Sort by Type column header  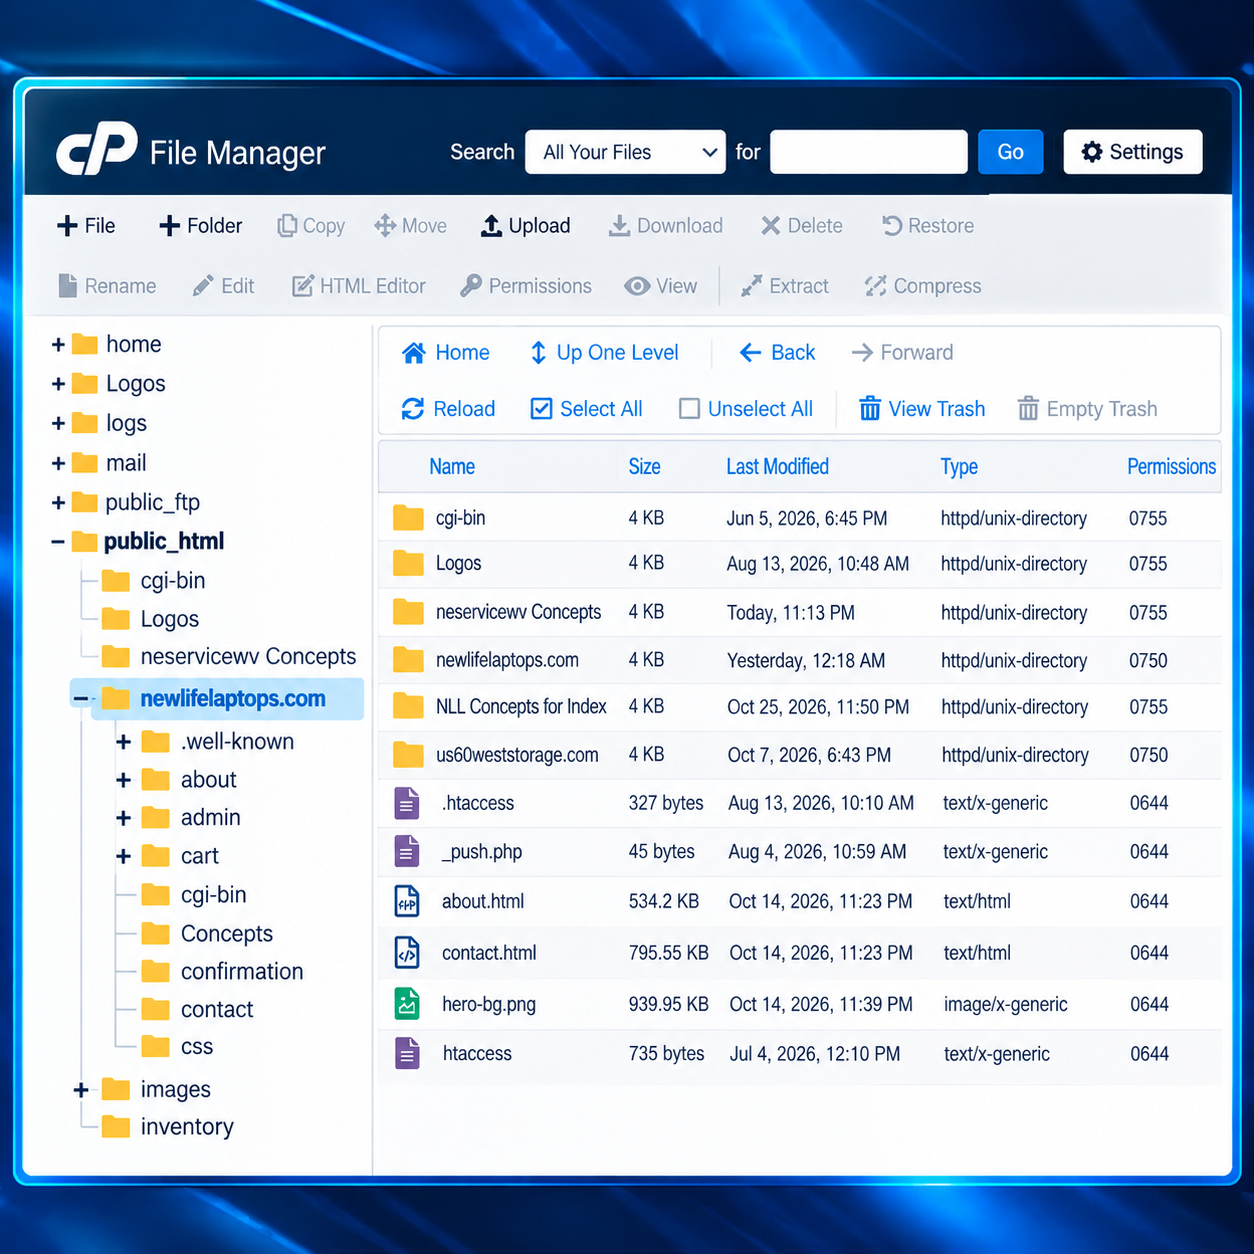pyautogui.click(x=959, y=467)
